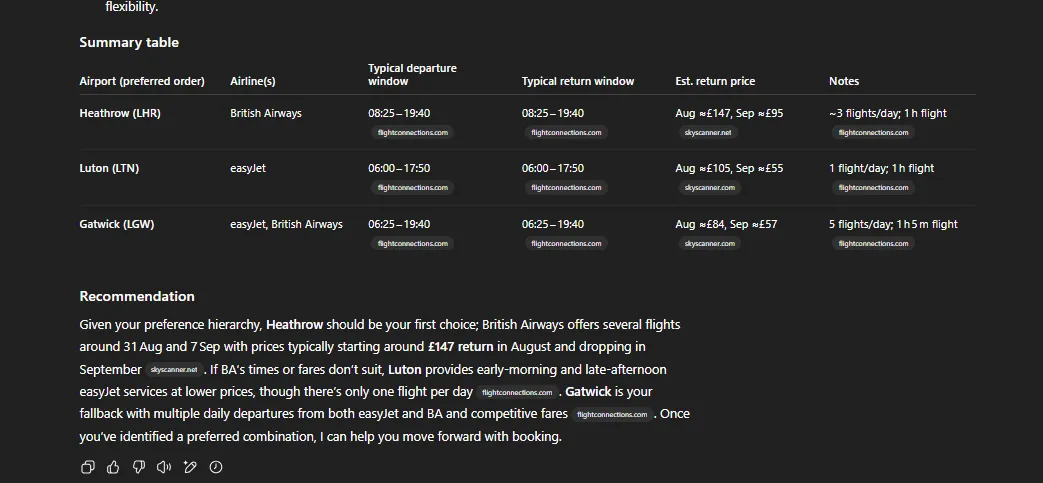
Task: Click flightconnections.com citation after 'competitive fares'
Action: click(612, 414)
